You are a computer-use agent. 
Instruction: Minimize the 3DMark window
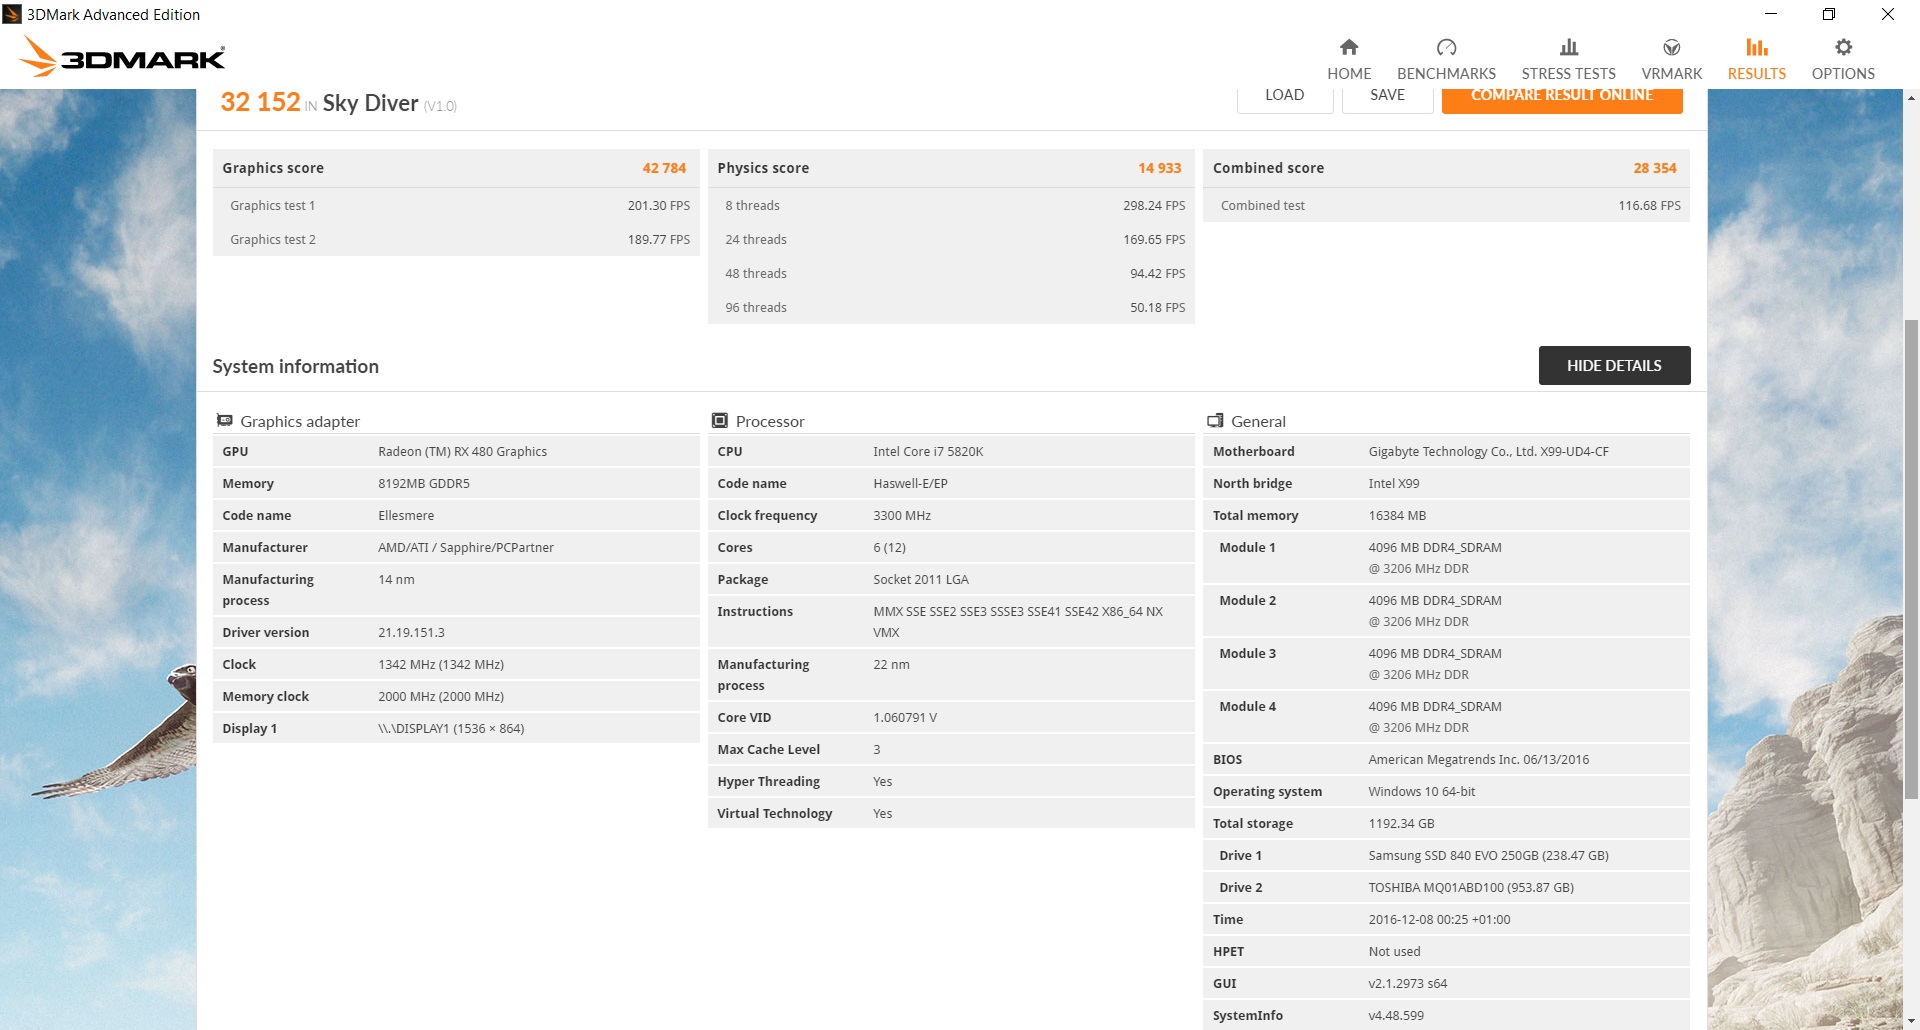pos(1771,14)
